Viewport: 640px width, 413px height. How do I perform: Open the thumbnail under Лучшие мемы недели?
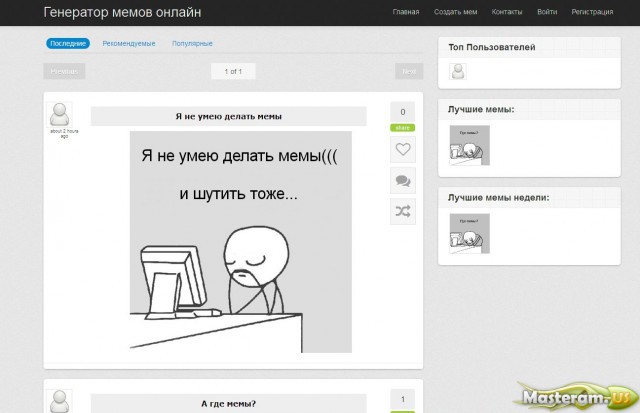click(469, 233)
